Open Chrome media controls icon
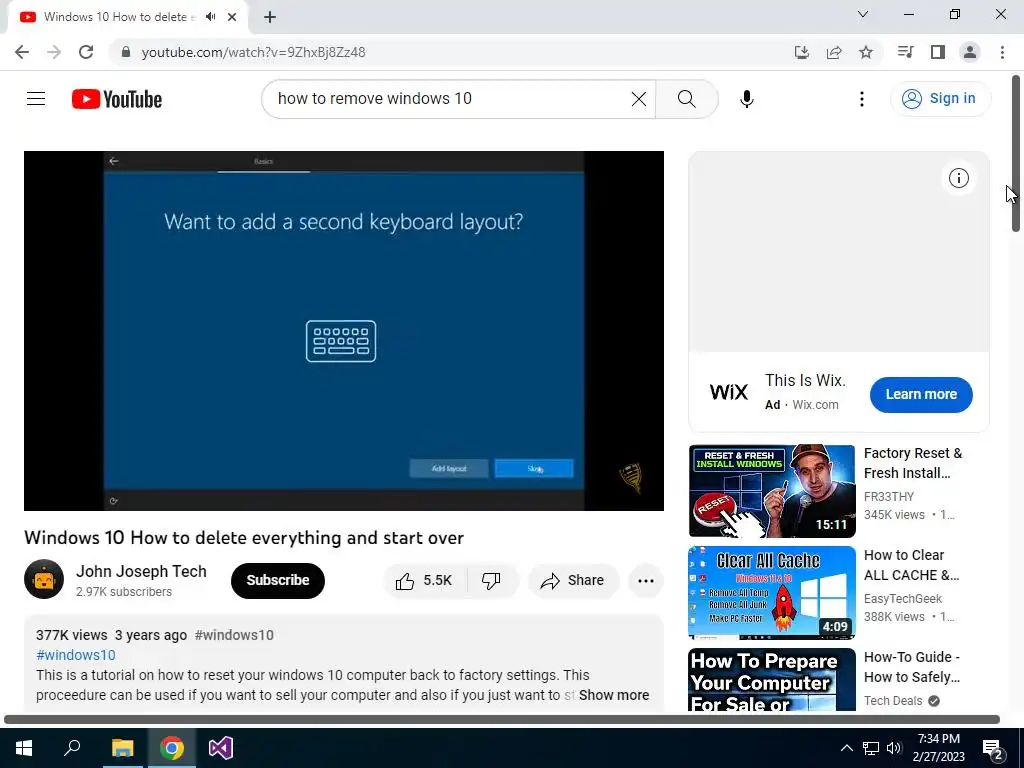The width and height of the screenshot is (1024, 768). click(x=905, y=52)
